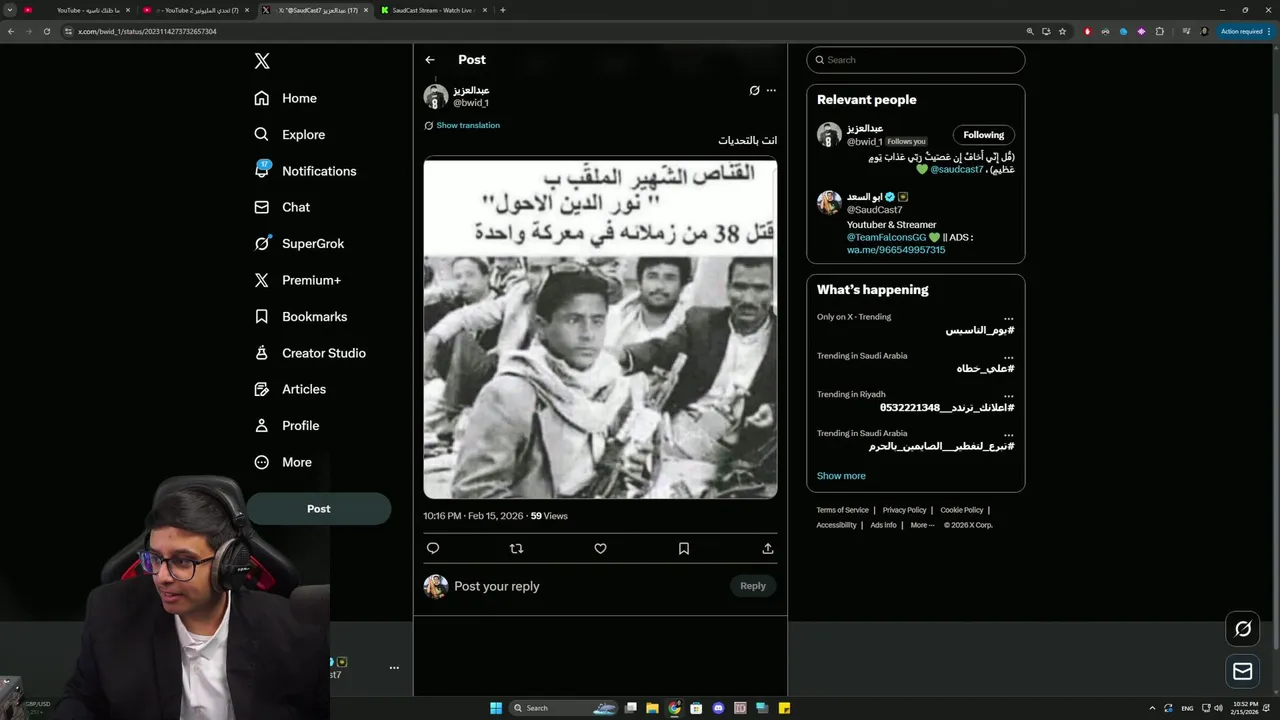1280x720 pixels.
Task: Click the browser zoom magnifier icon
Action: coord(1030,31)
